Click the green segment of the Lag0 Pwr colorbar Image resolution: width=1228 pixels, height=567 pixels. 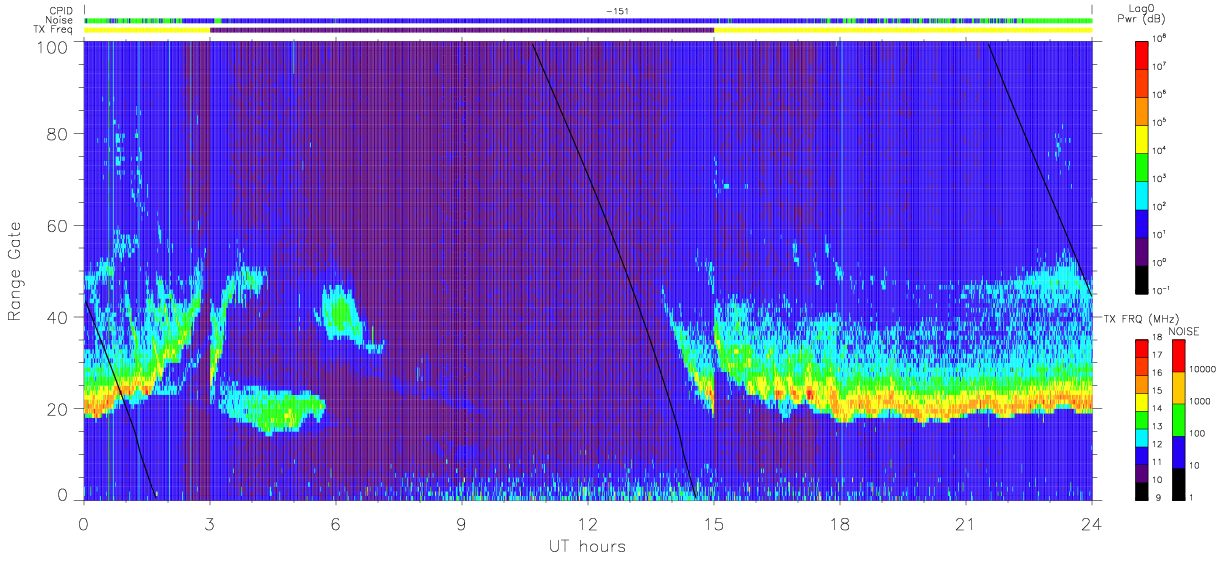tap(1142, 166)
